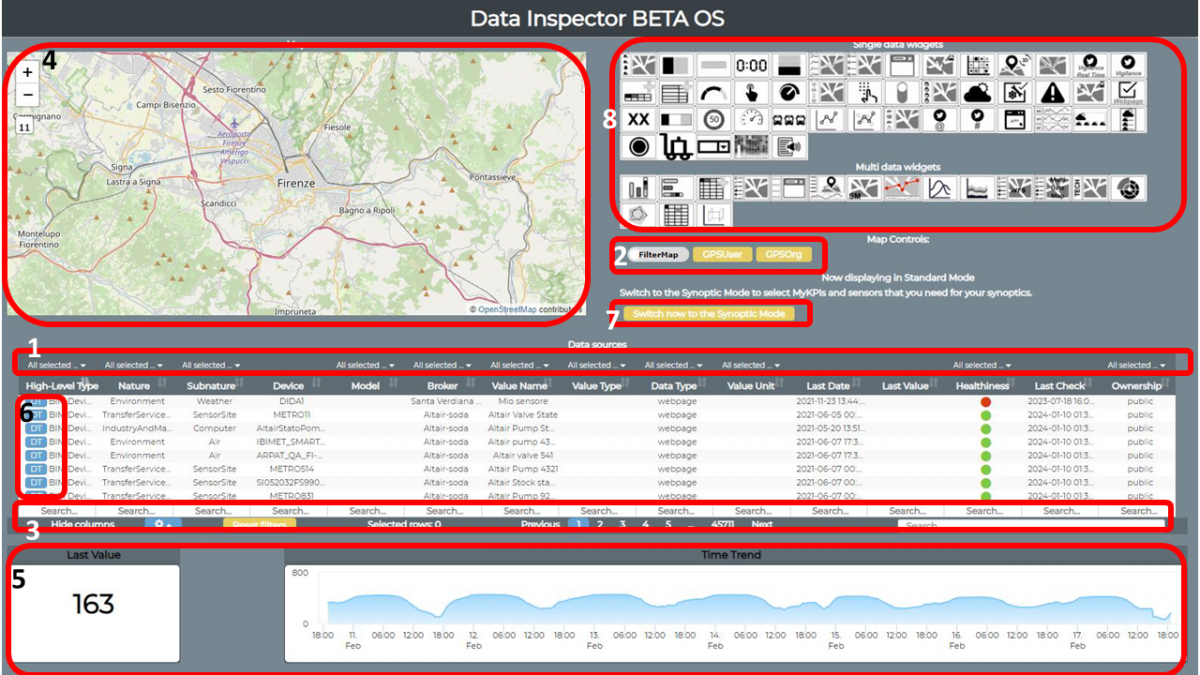Screen dimensions: 1200x675
Task: Choose the weather cloud-and-sun widget
Action: (977, 93)
